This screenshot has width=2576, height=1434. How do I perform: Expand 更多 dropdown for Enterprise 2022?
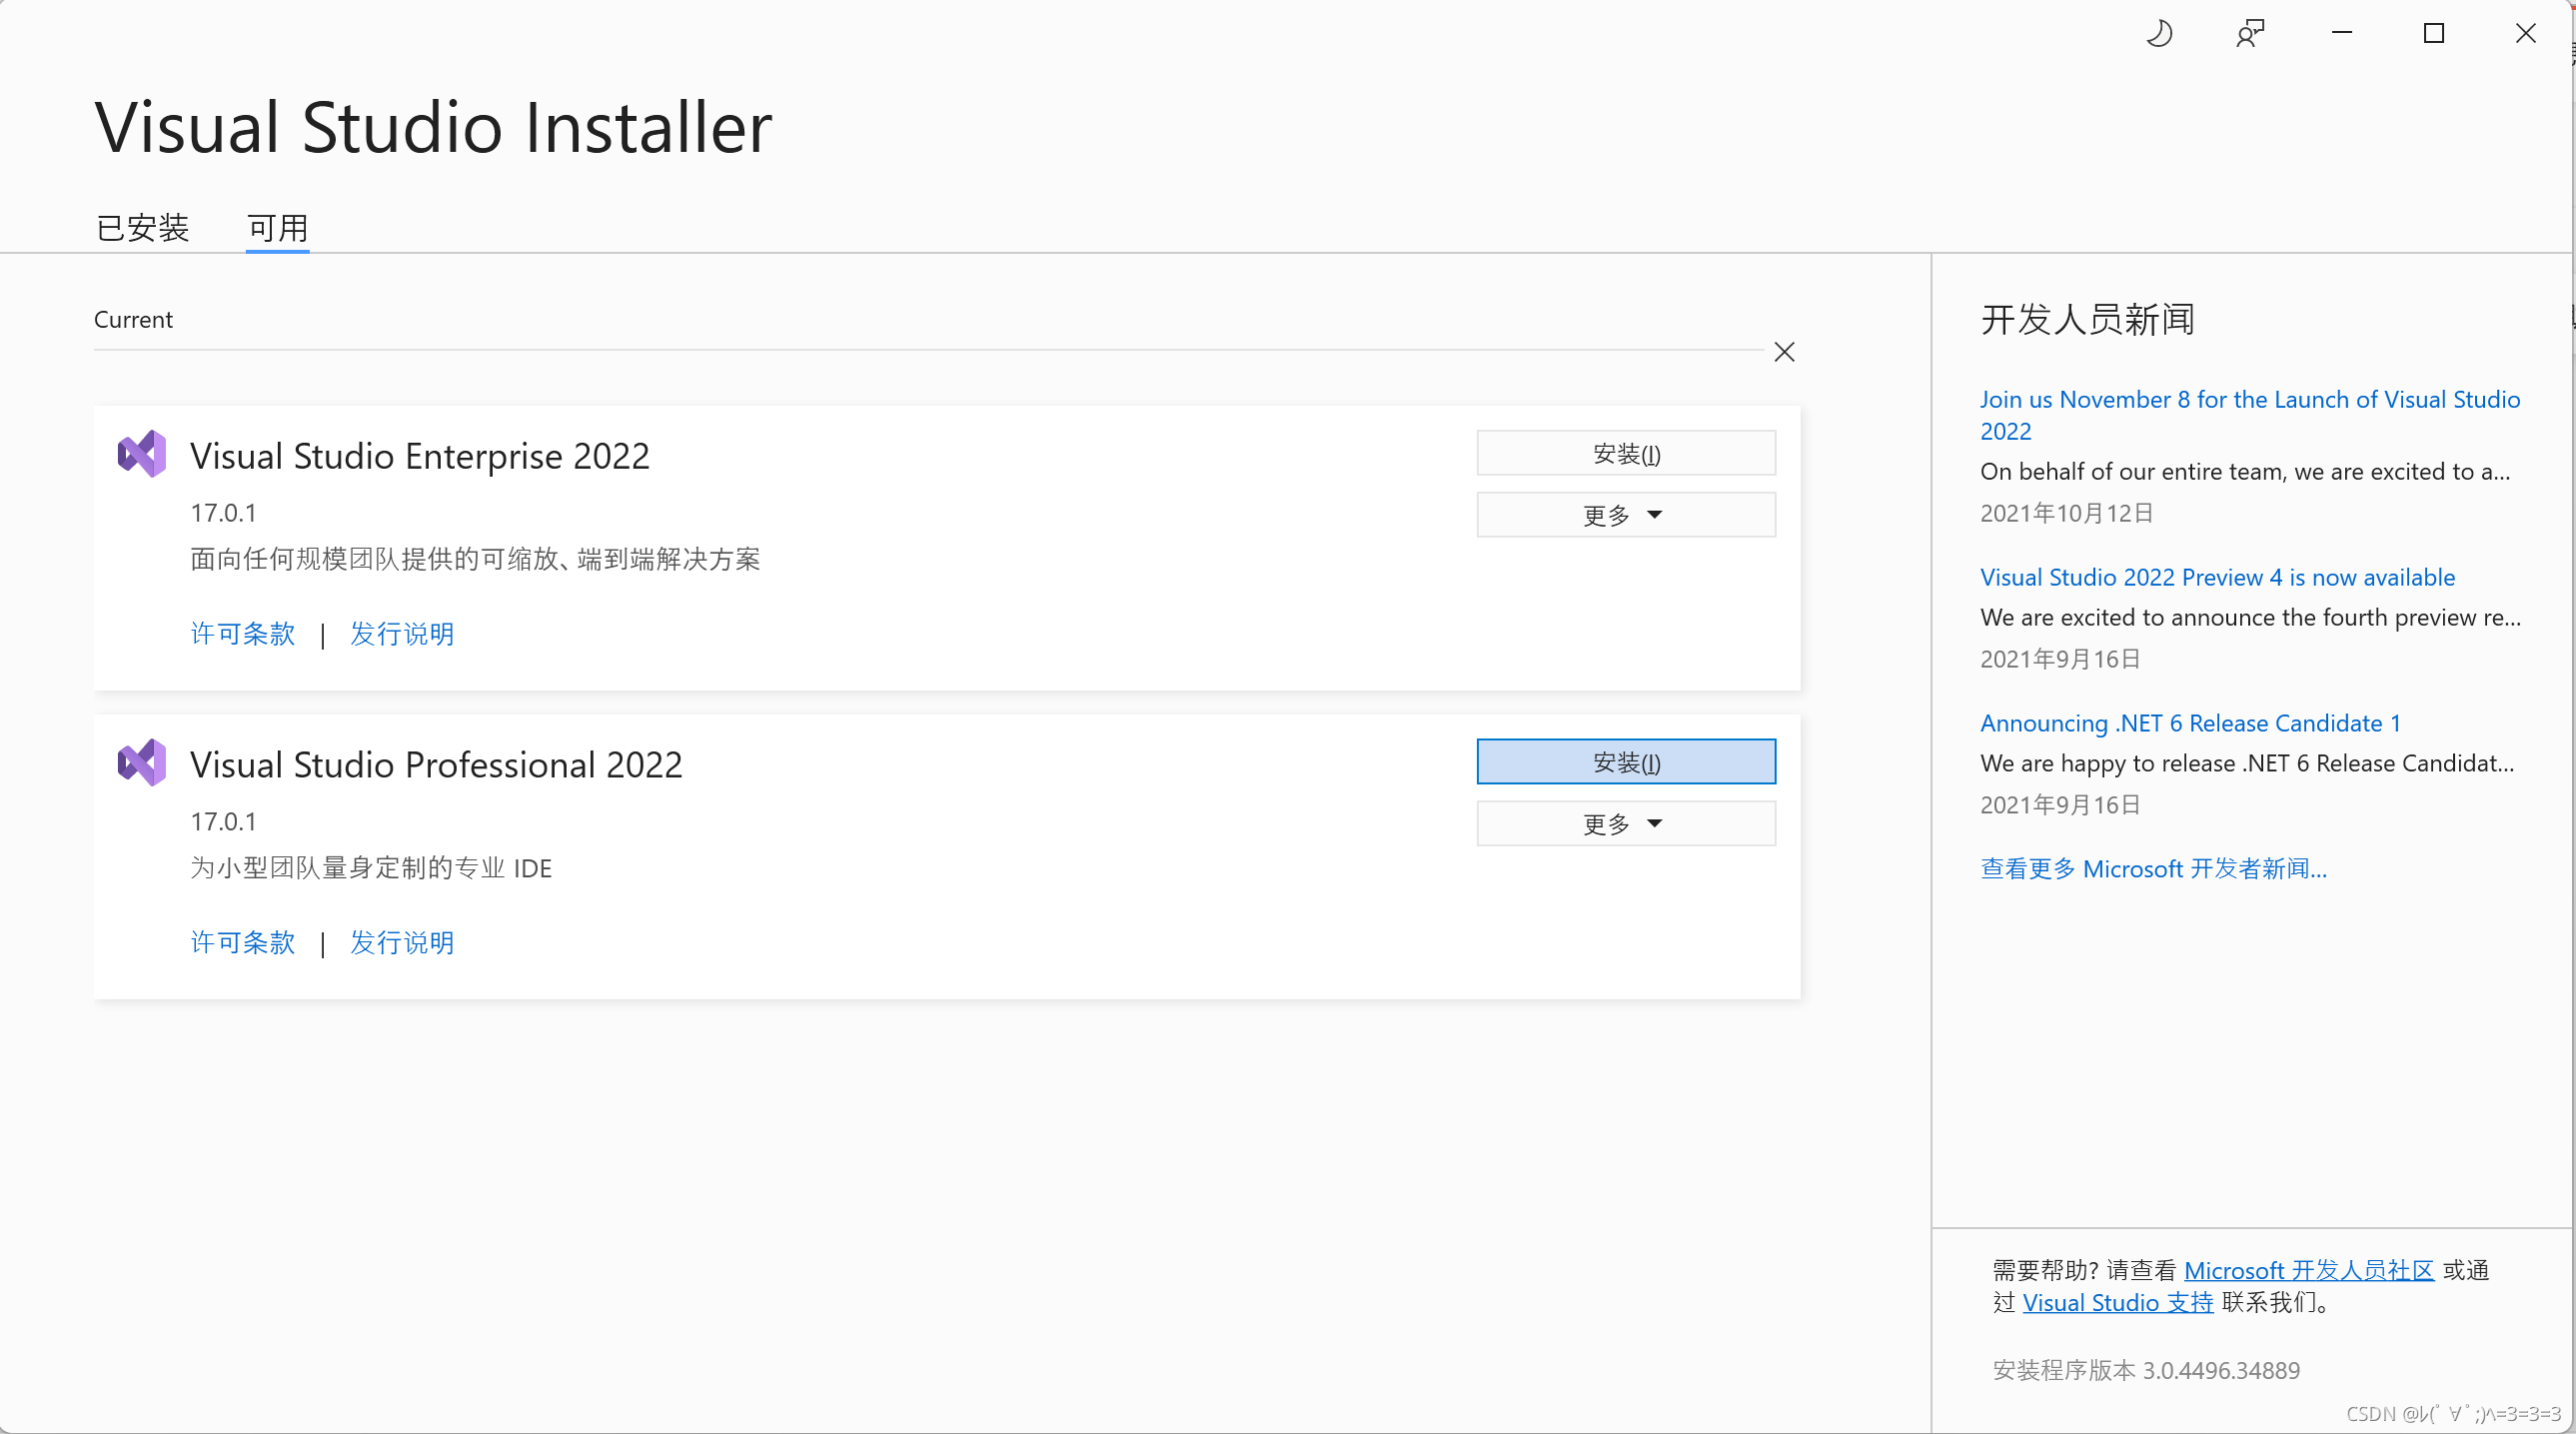[x=1625, y=515]
